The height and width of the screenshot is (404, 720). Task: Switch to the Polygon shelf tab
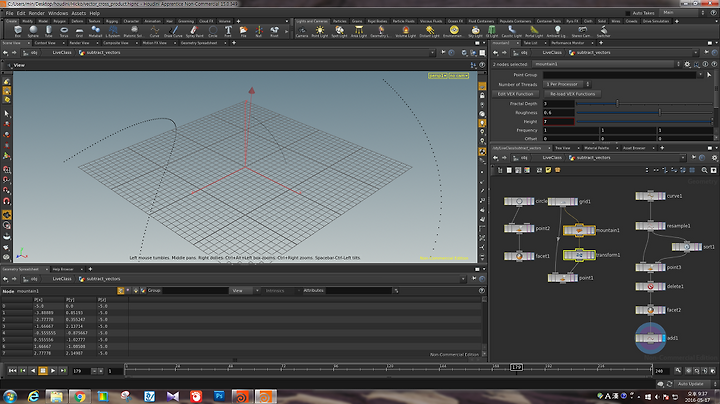point(60,21)
